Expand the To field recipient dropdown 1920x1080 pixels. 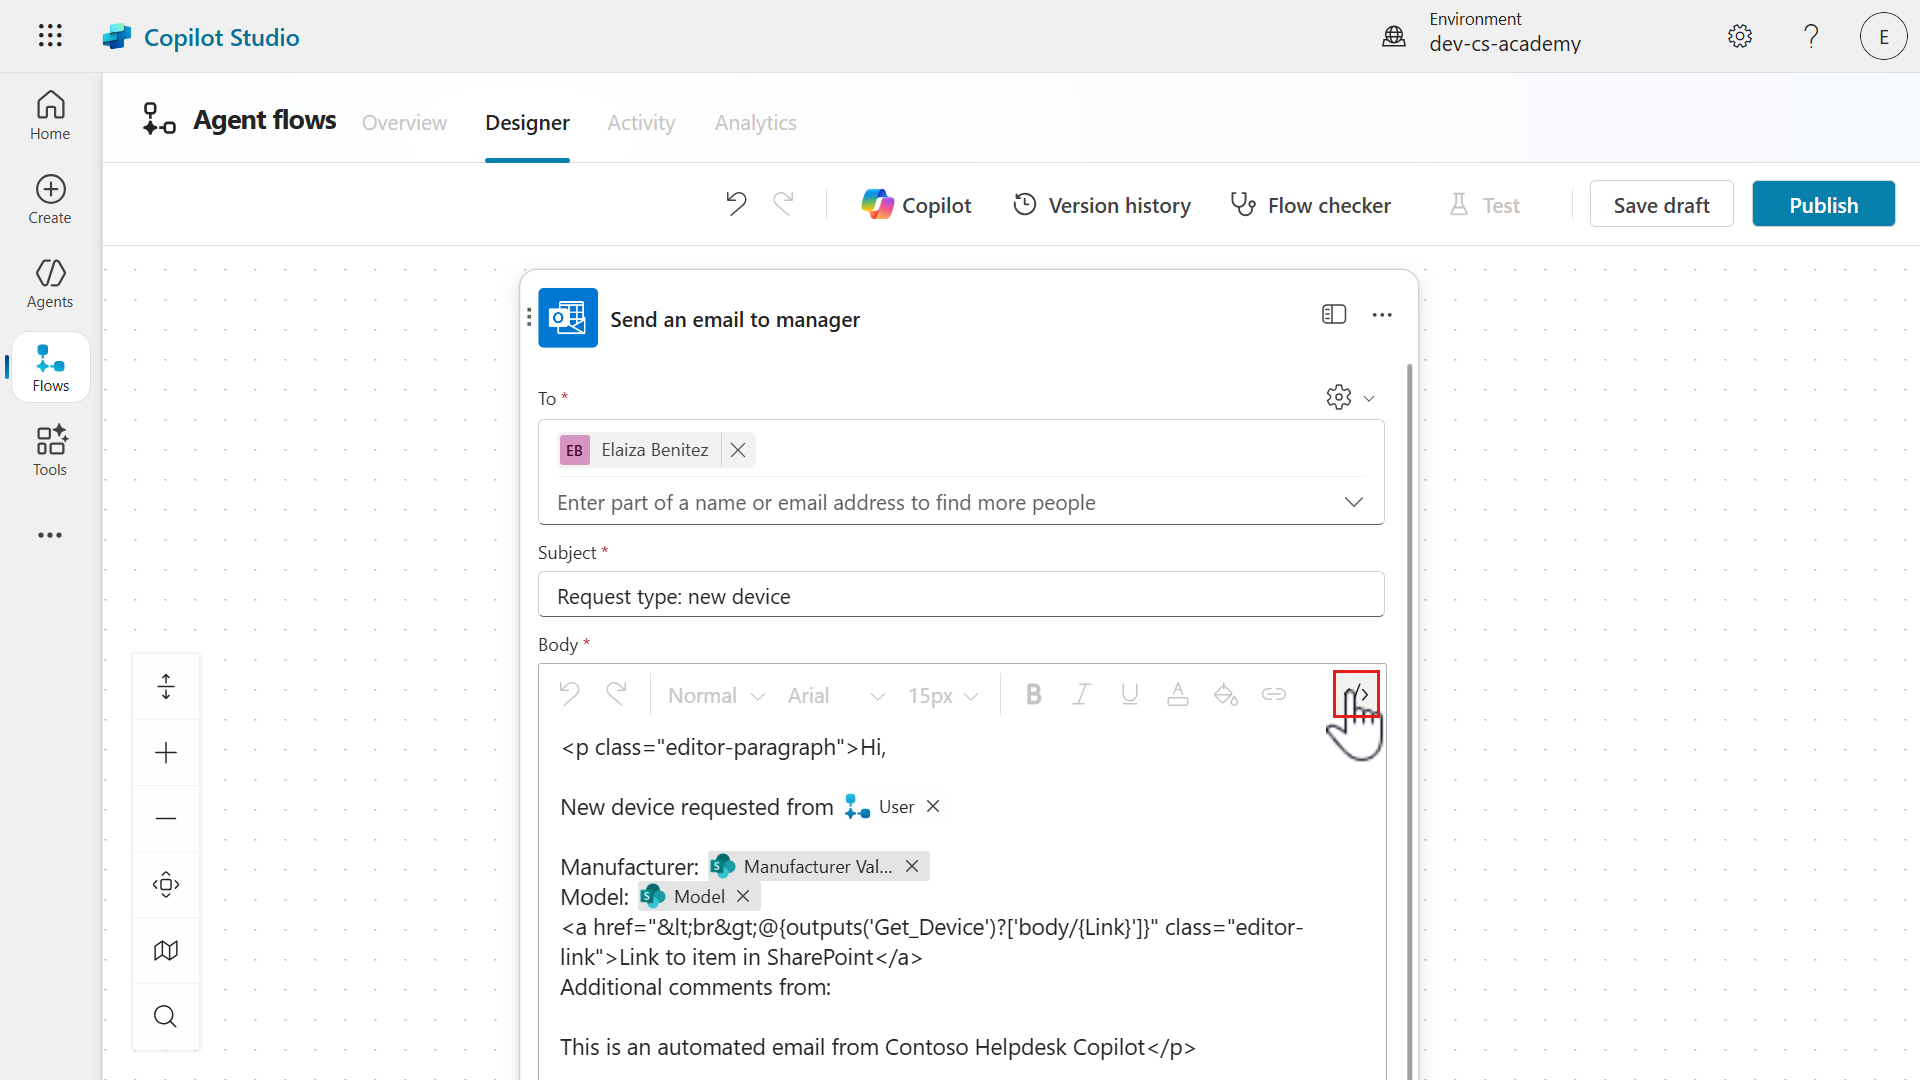(x=1353, y=502)
